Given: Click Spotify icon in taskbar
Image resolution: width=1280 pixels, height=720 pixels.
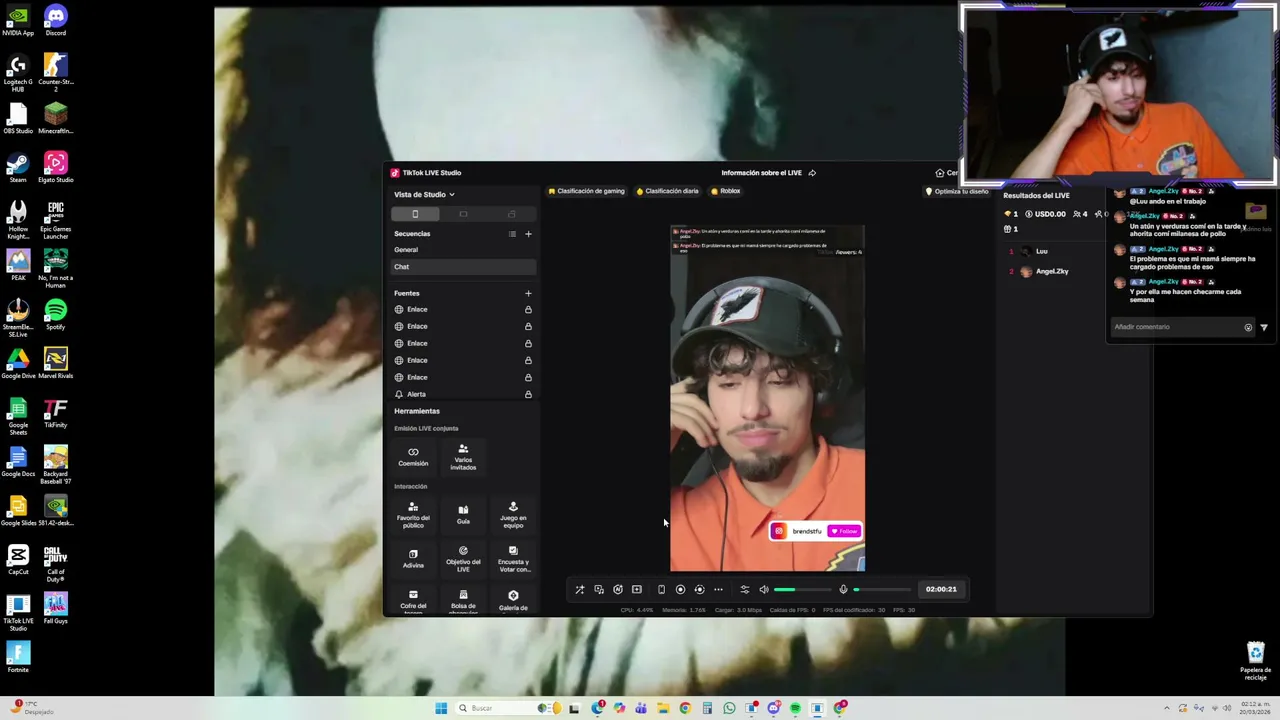Looking at the screenshot, I should click(795, 708).
